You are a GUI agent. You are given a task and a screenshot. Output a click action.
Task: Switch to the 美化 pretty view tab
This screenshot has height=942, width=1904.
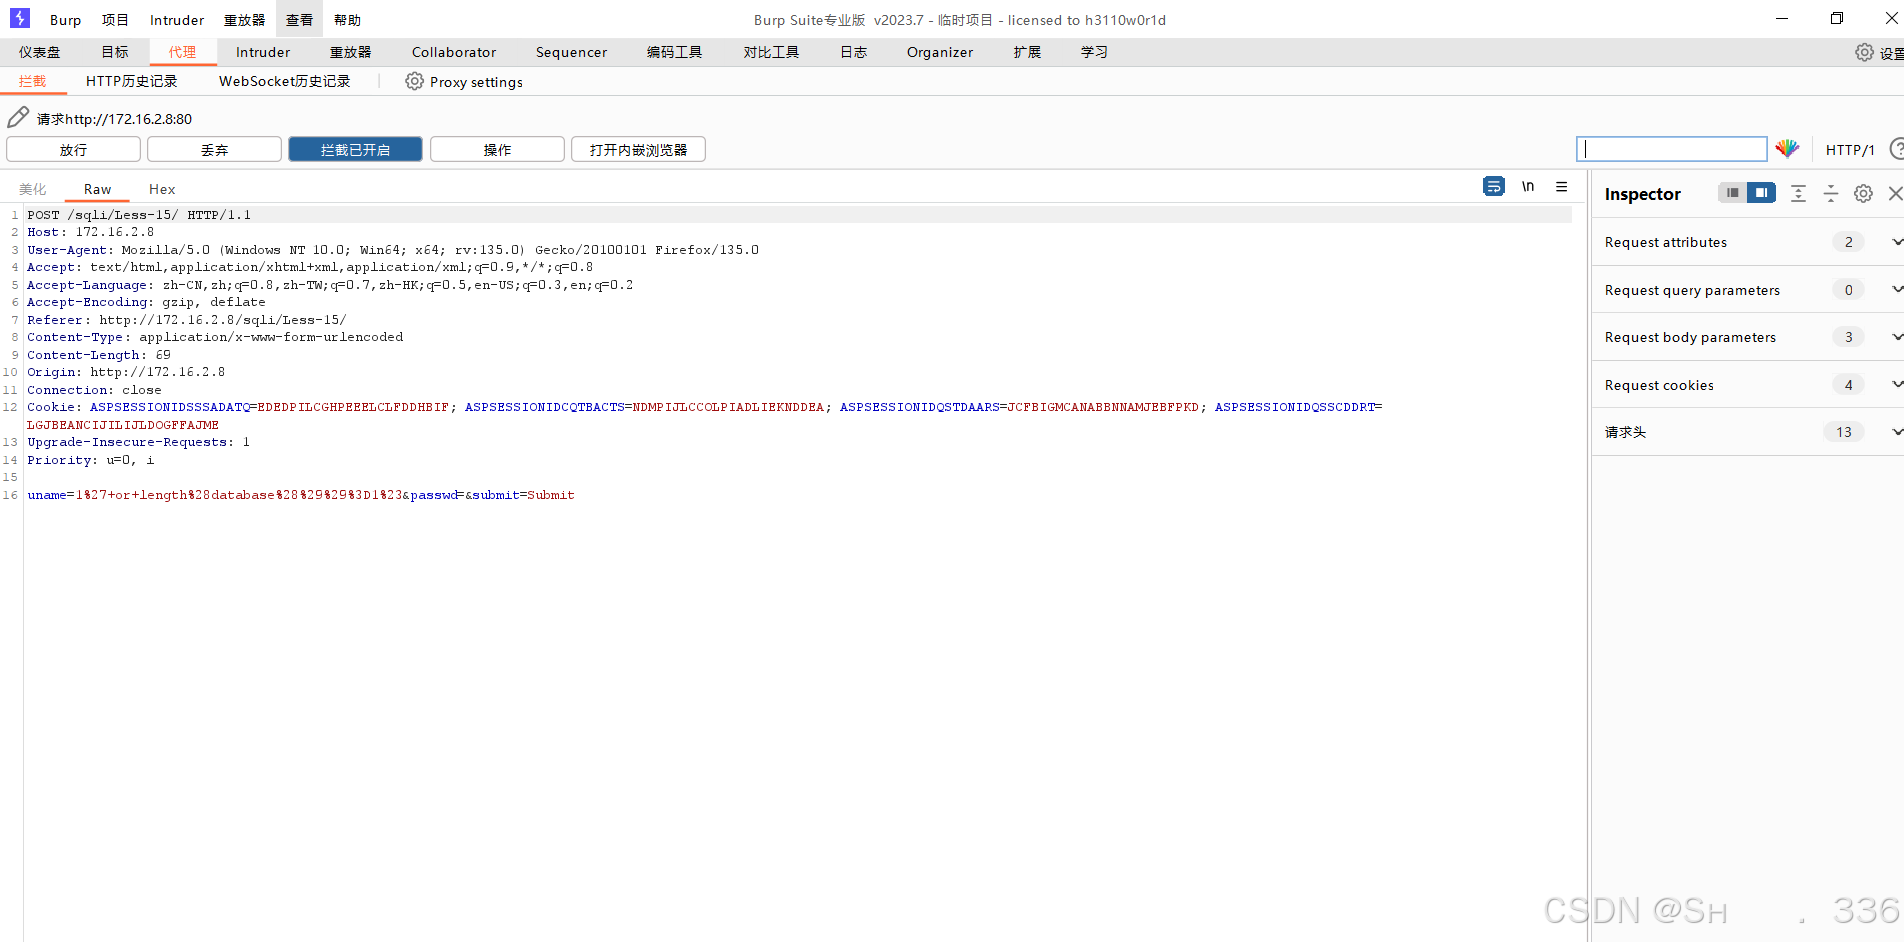[33, 189]
